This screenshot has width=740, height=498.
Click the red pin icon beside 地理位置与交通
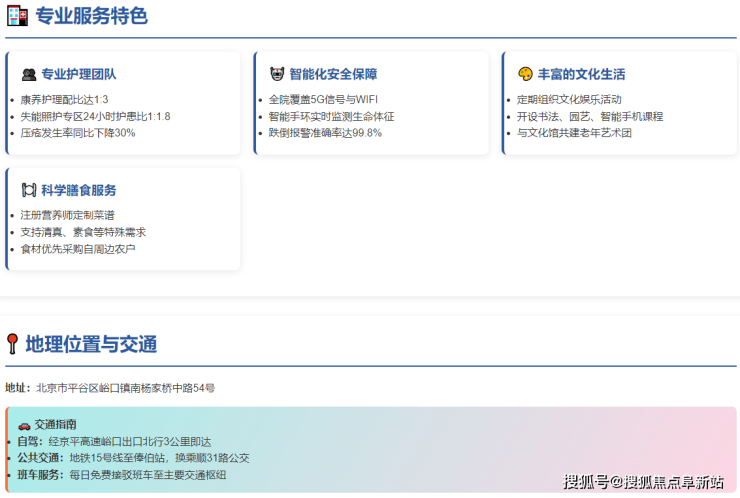12,345
